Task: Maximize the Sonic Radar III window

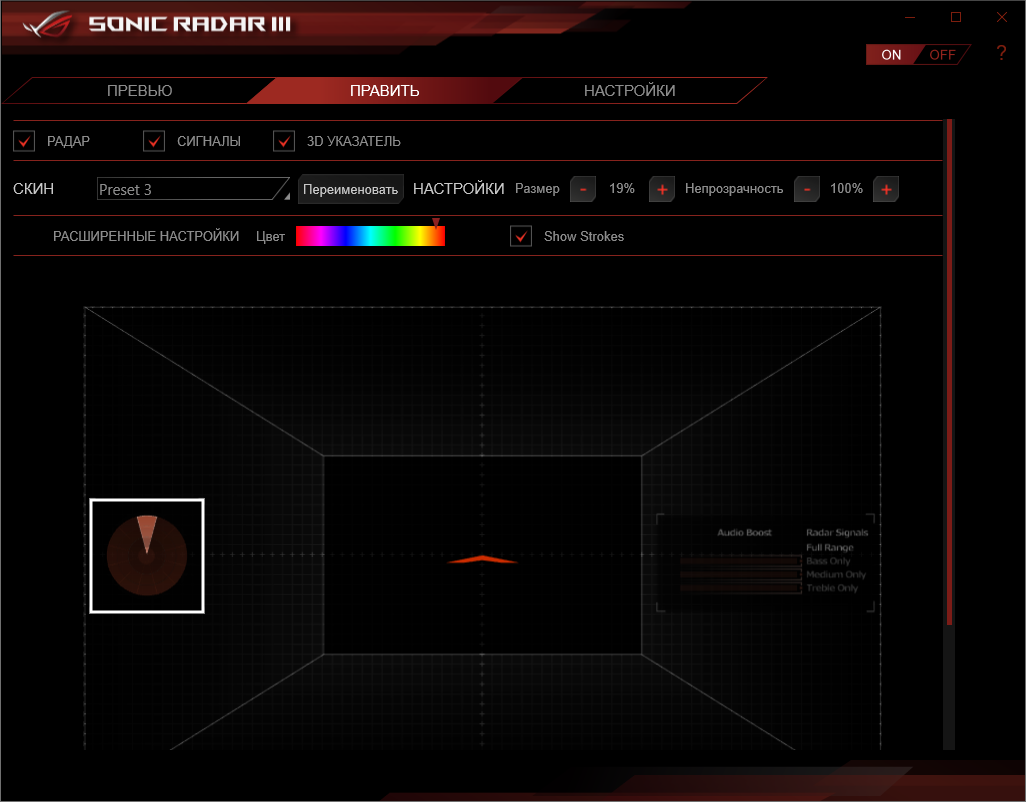Action: coord(956,18)
